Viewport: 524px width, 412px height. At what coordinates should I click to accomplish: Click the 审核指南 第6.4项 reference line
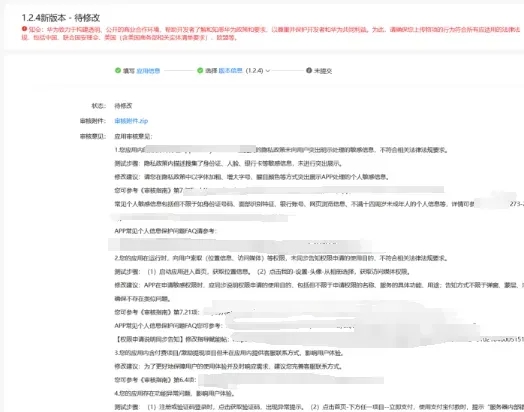[155, 380]
